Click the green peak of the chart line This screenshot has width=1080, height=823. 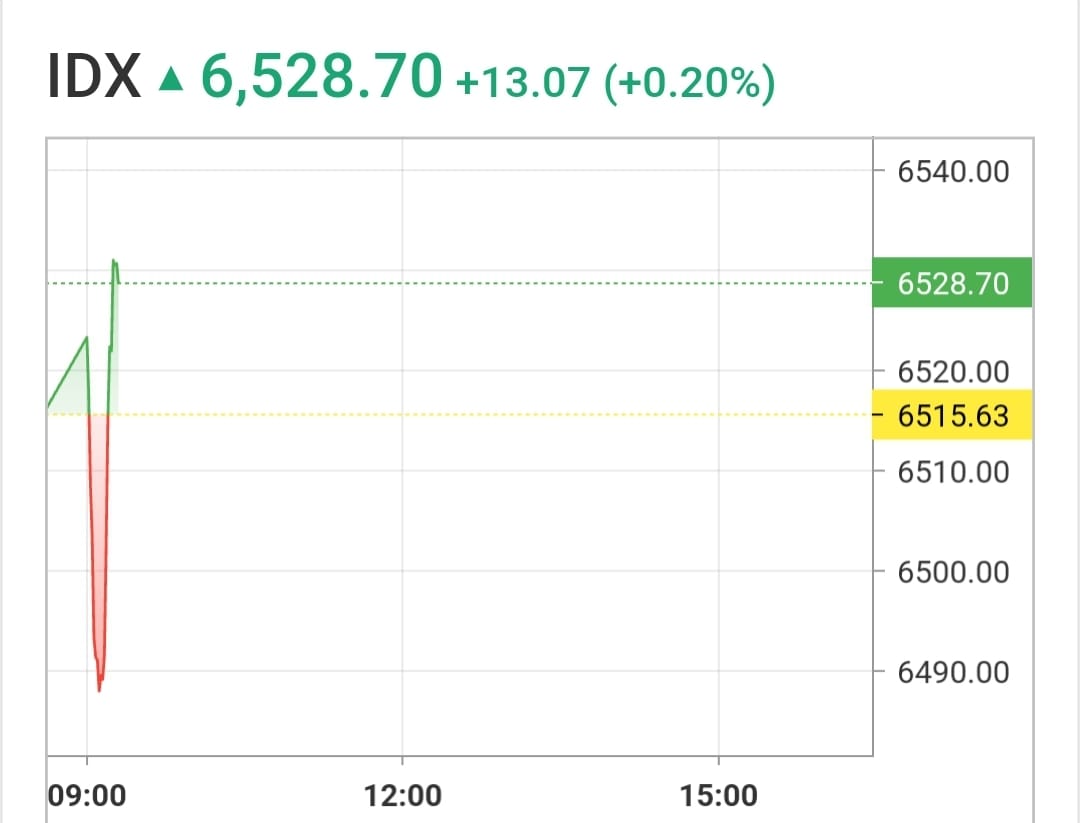click(x=114, y=262)
